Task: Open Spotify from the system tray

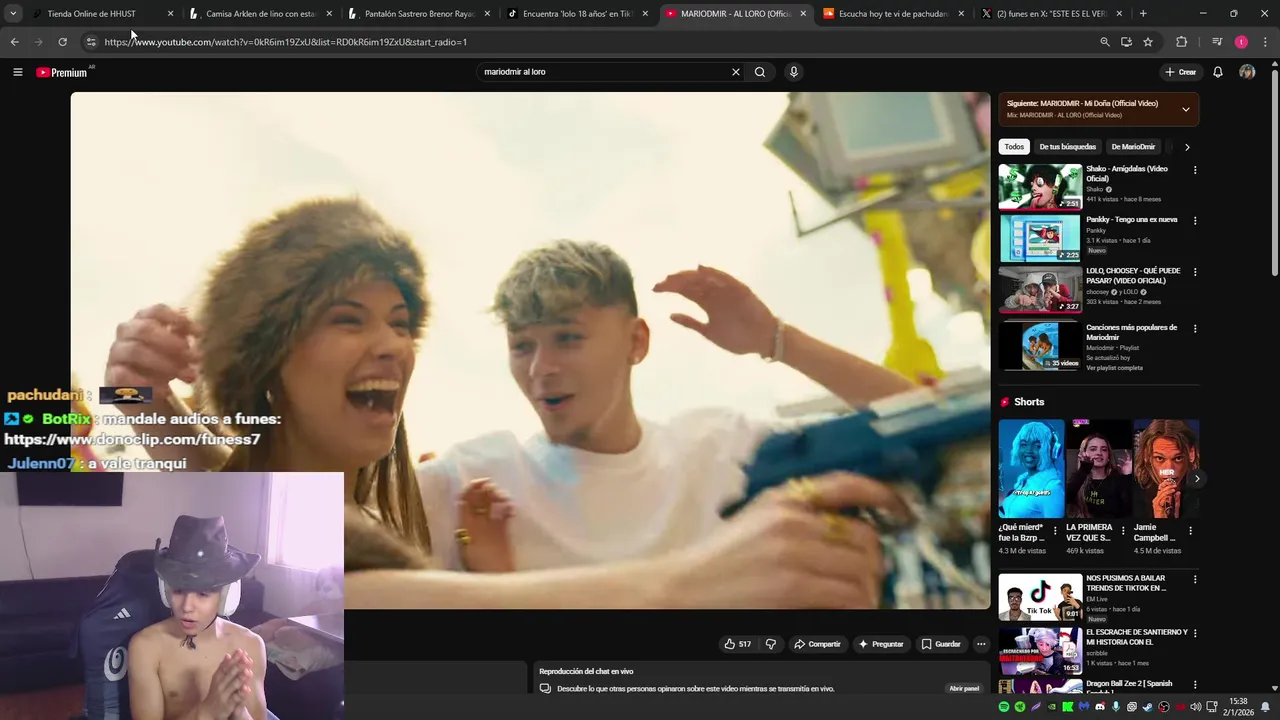Action: point(1004,707)
